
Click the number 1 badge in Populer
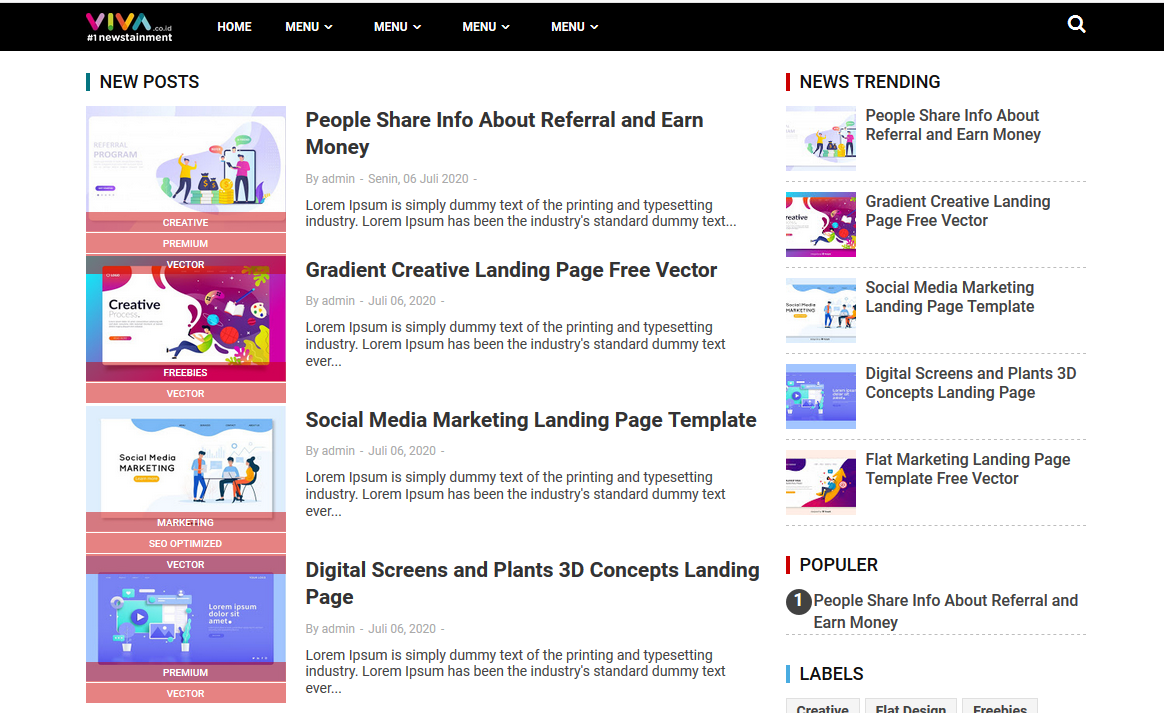[x=799, y=601]
